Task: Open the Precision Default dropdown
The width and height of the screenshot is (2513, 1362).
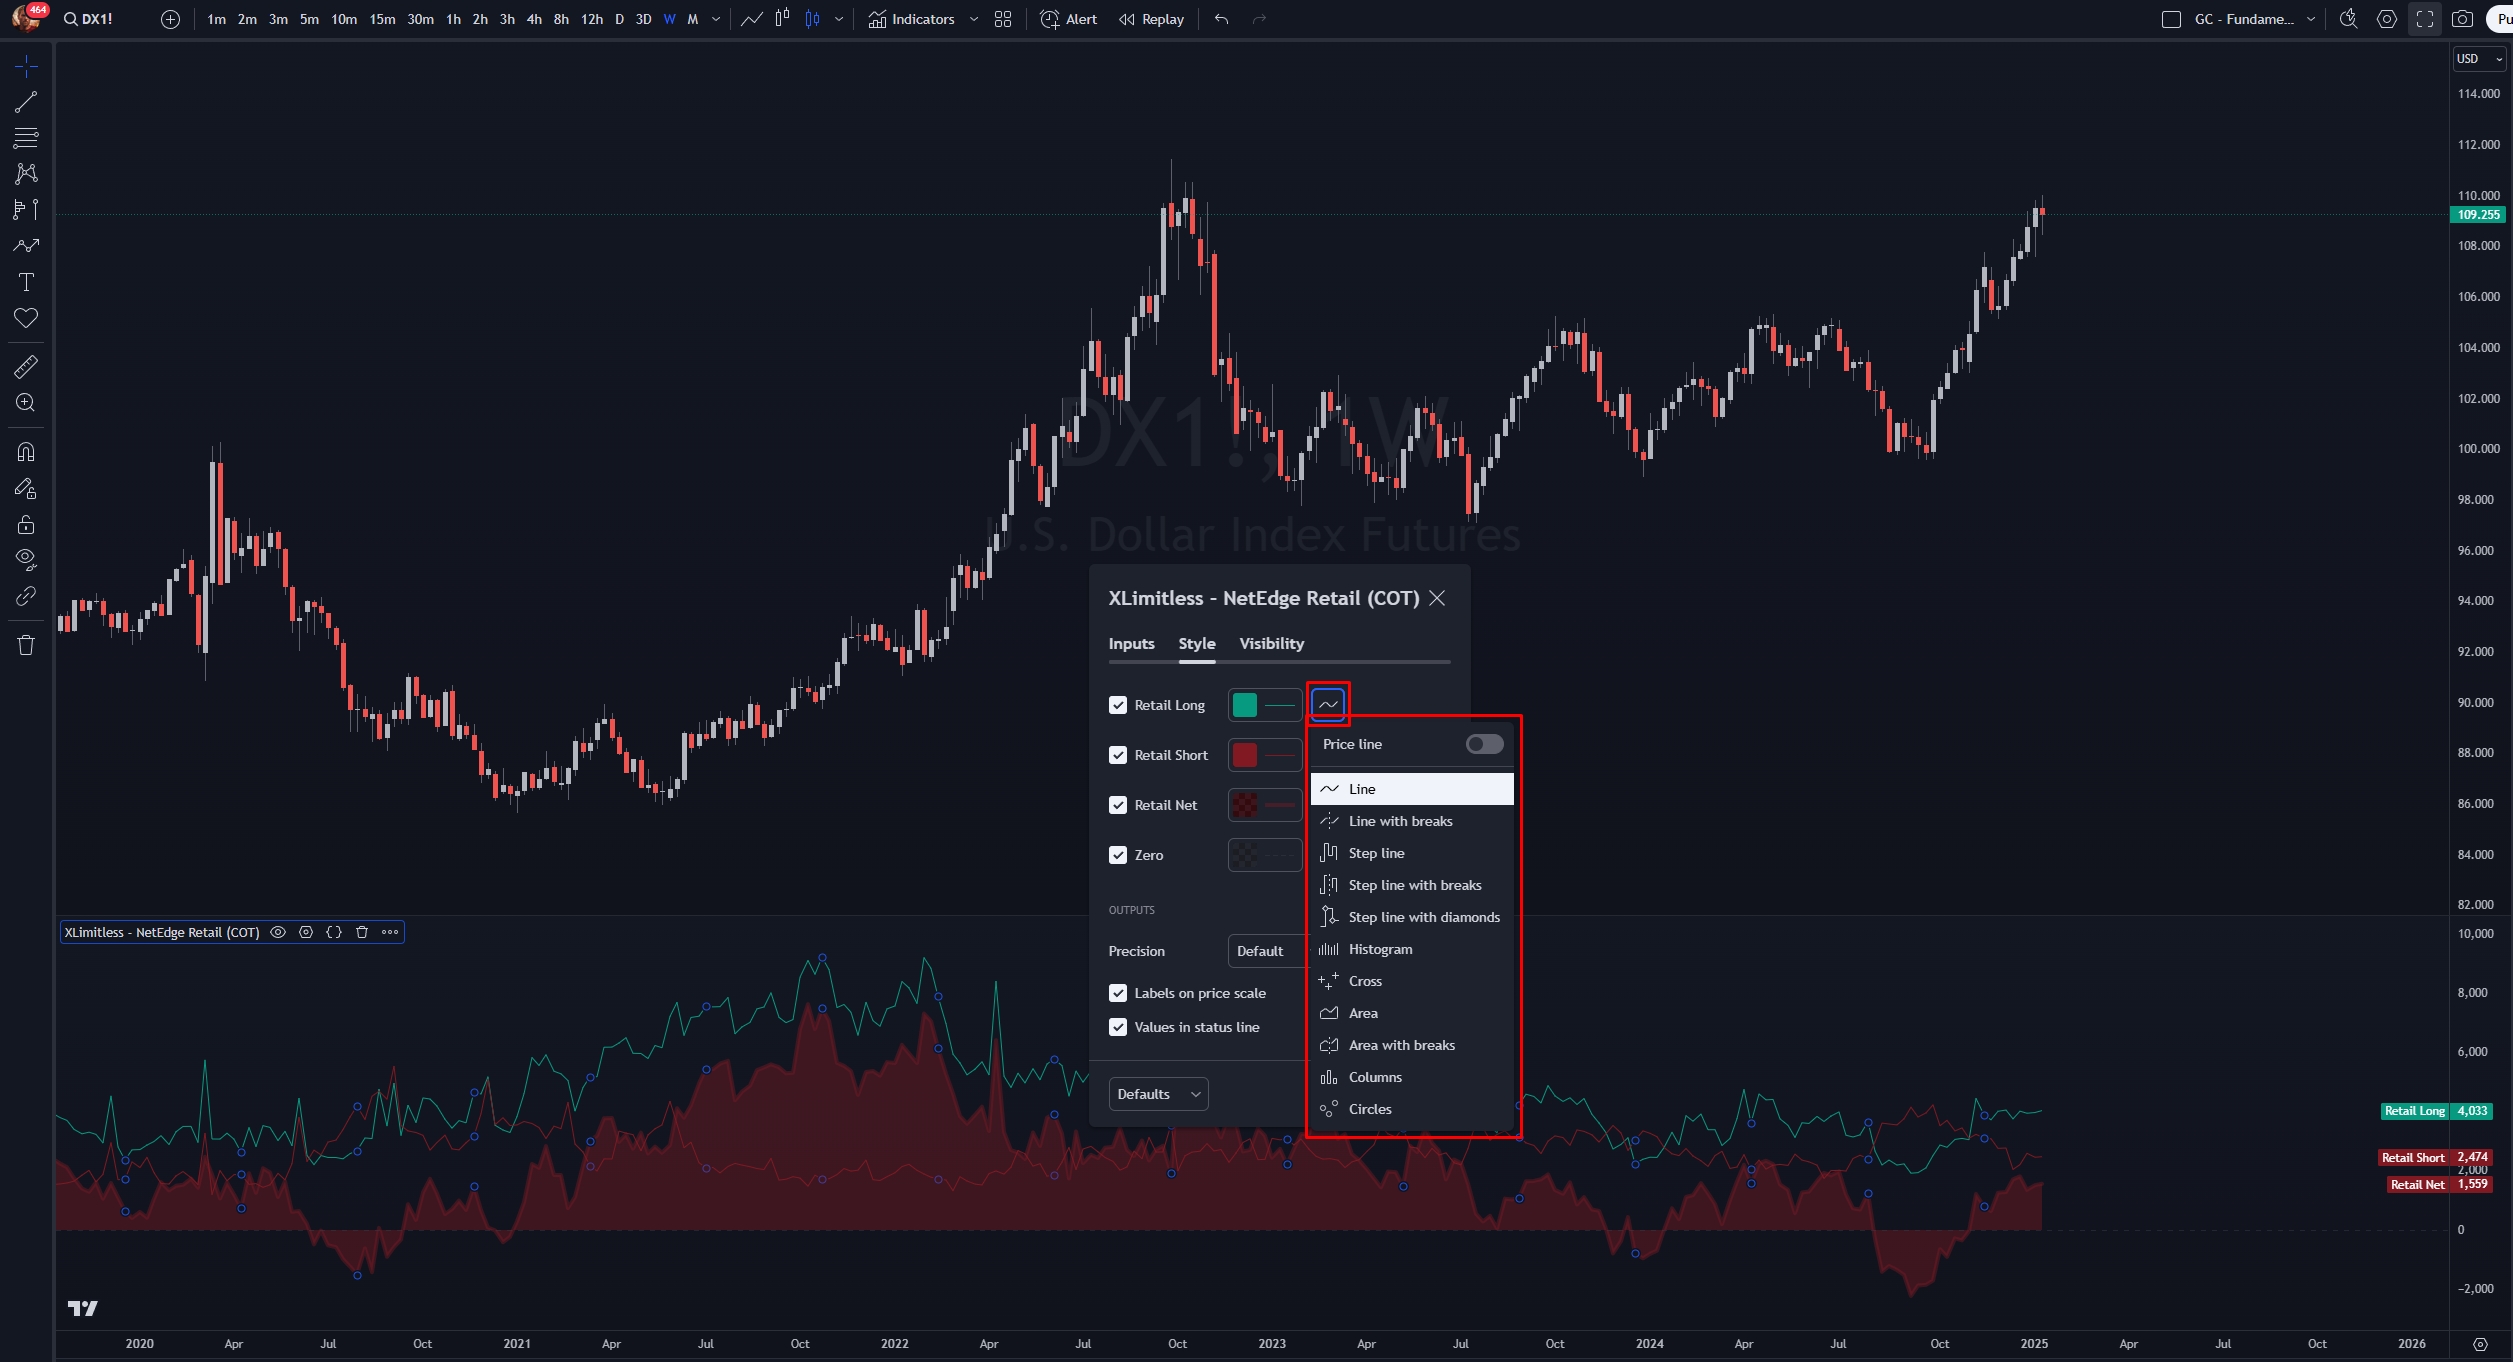Action: tap(1264, 951)
